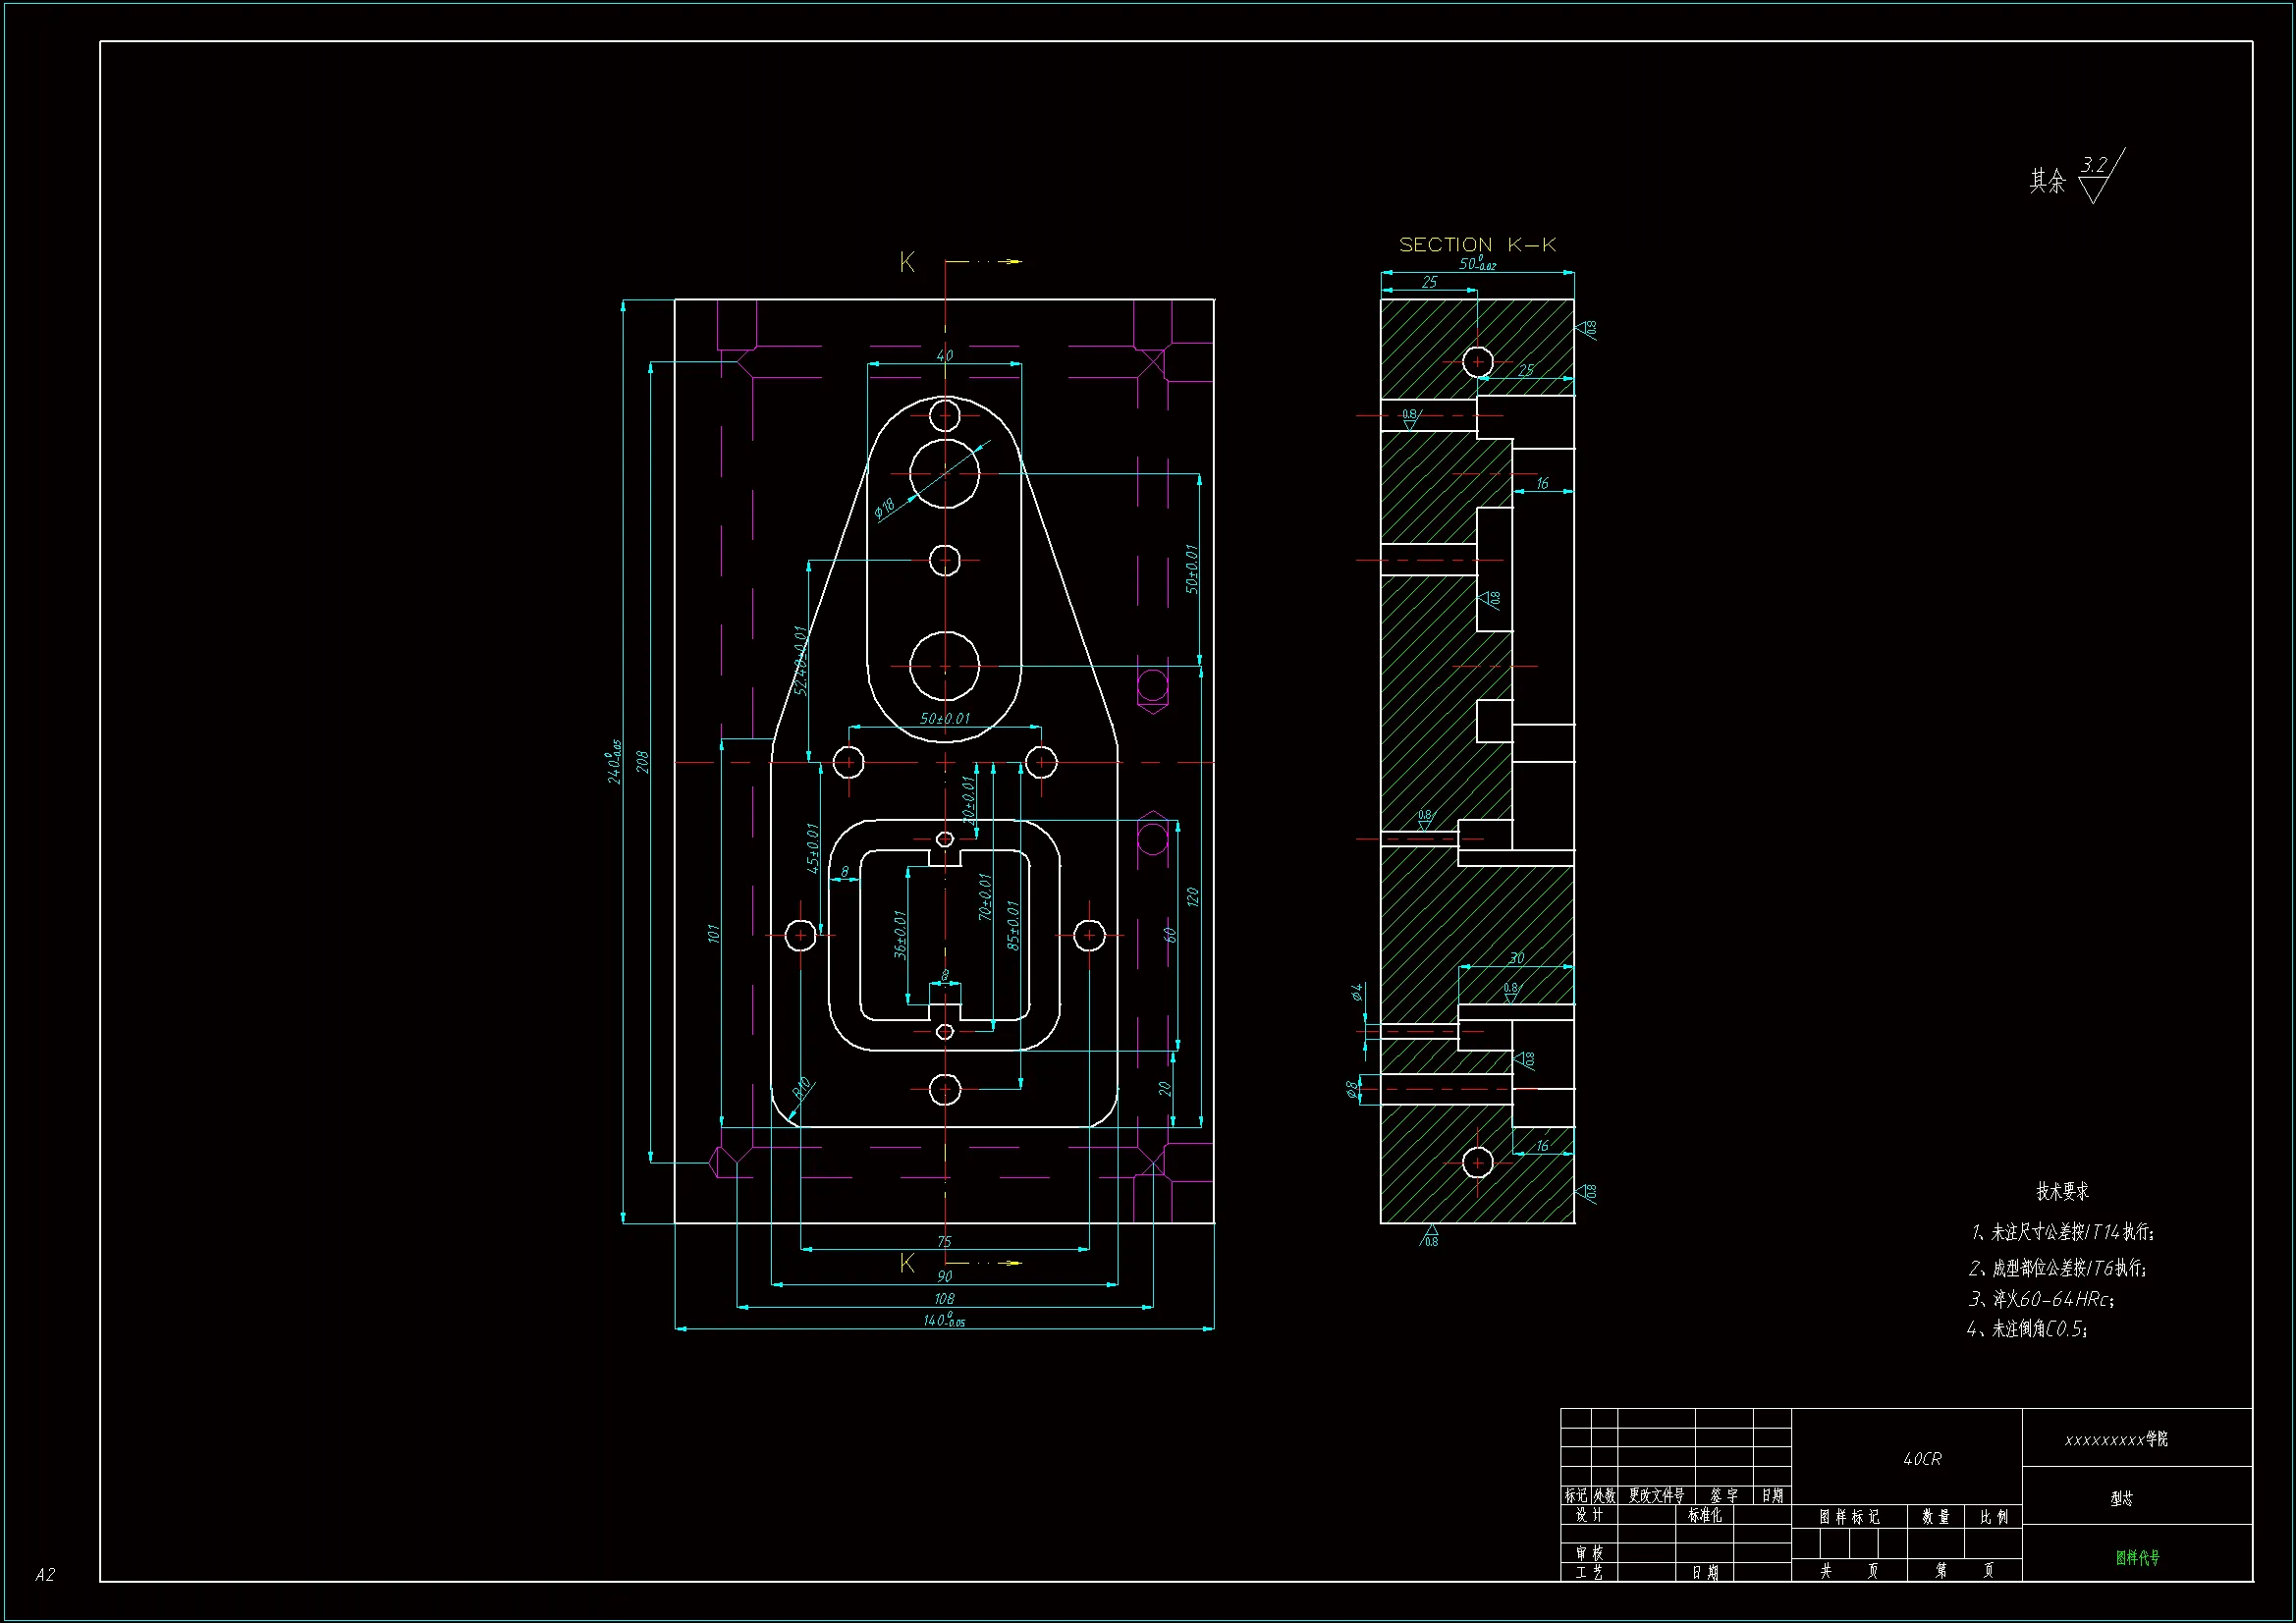Click the SECTION K-K view title

pos(1477,245)
